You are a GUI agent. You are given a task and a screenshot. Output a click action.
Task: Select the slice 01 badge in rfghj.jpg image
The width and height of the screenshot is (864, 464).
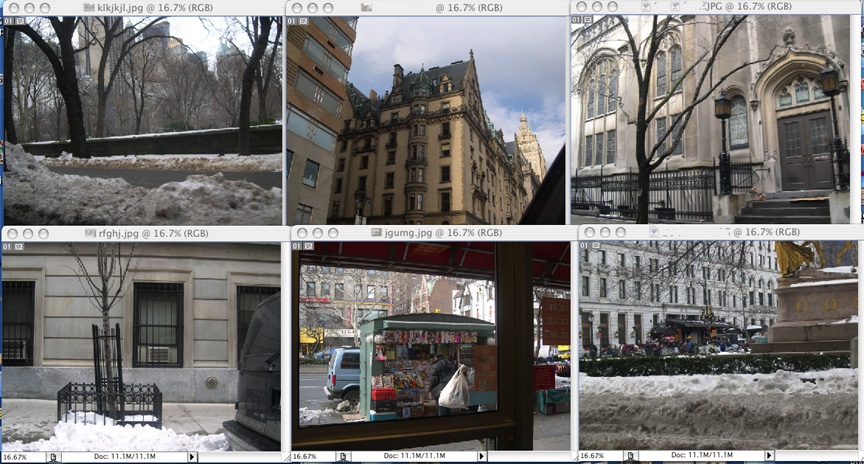8,246
